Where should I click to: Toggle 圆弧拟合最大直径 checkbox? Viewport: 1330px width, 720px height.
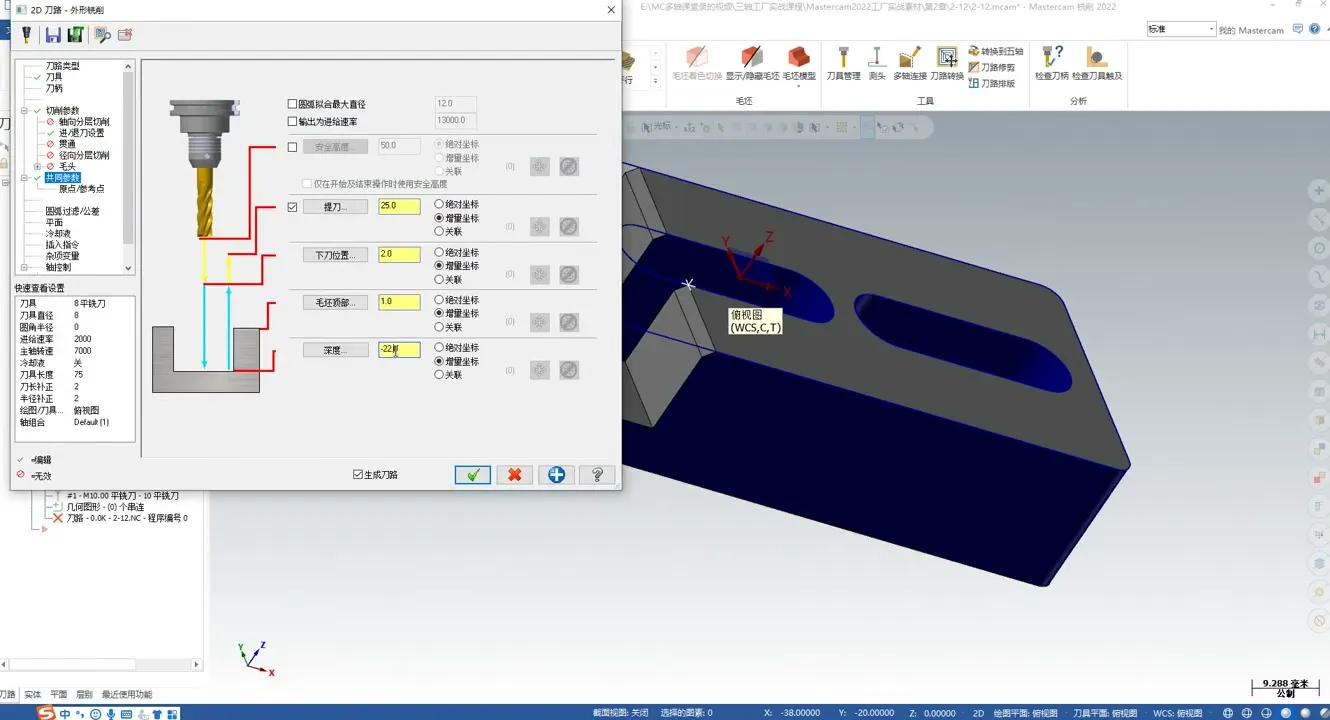tap(292, 104)
